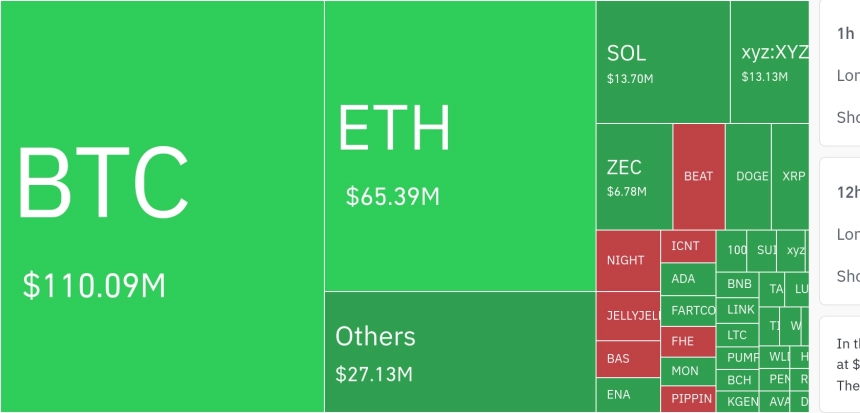Click the FARTCOIN tile
The image size is (860, 413).
[688, 311]
